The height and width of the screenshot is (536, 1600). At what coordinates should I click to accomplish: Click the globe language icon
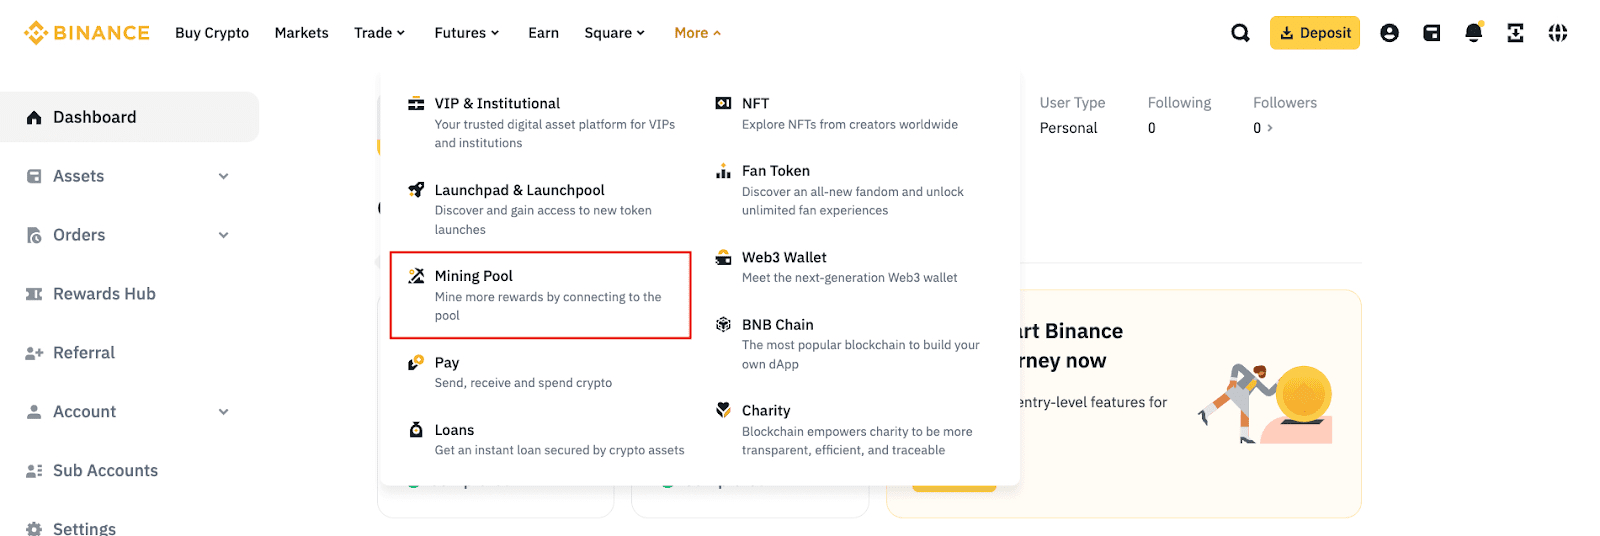pos(1558,33)
